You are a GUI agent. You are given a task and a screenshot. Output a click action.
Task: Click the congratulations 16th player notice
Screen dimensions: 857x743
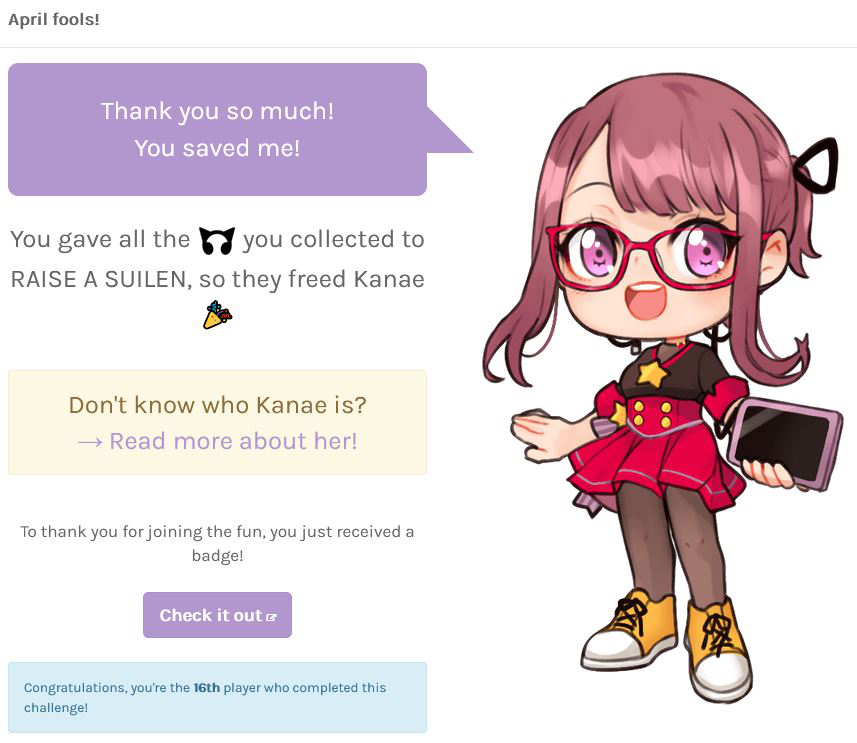point(218,698)
